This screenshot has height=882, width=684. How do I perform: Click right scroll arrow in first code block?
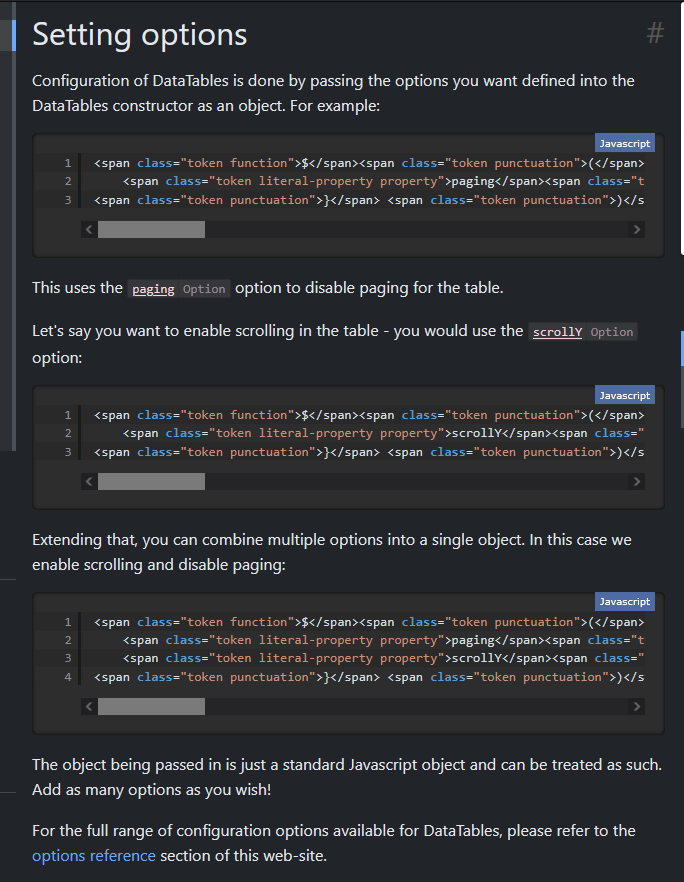click(x=637, y=230)
